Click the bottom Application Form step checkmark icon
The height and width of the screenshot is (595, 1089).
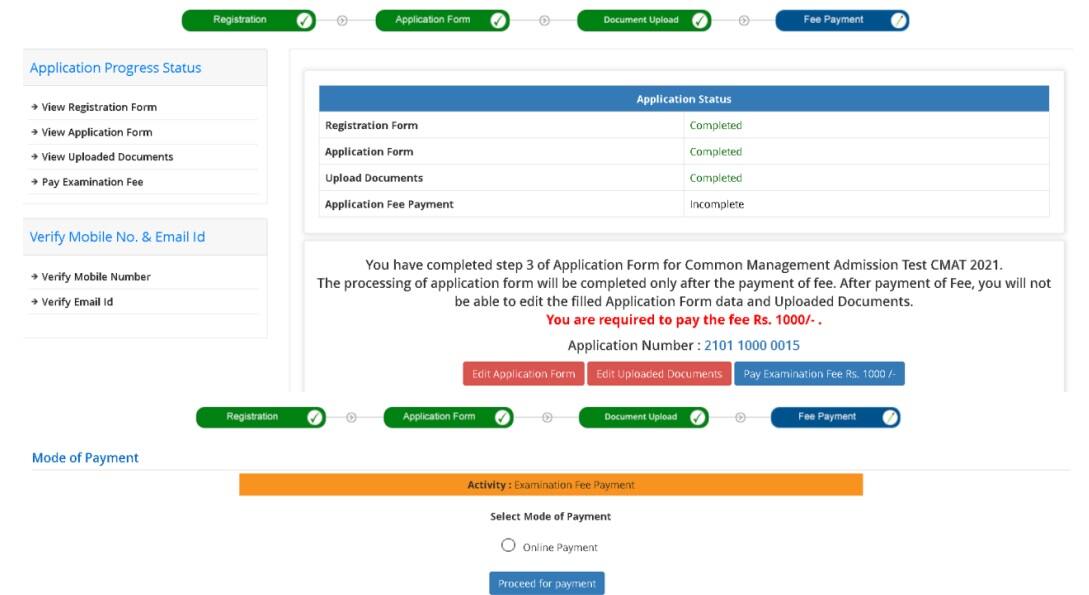click(x=503, y=417)
